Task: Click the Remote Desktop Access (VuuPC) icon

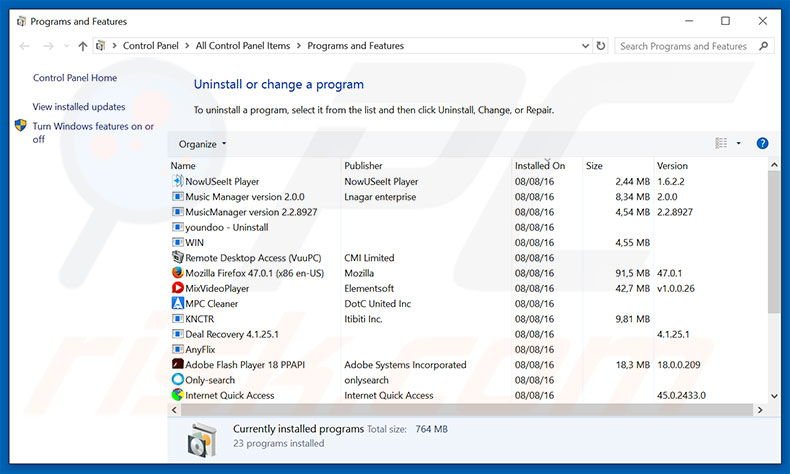Action: coord(177,257)
